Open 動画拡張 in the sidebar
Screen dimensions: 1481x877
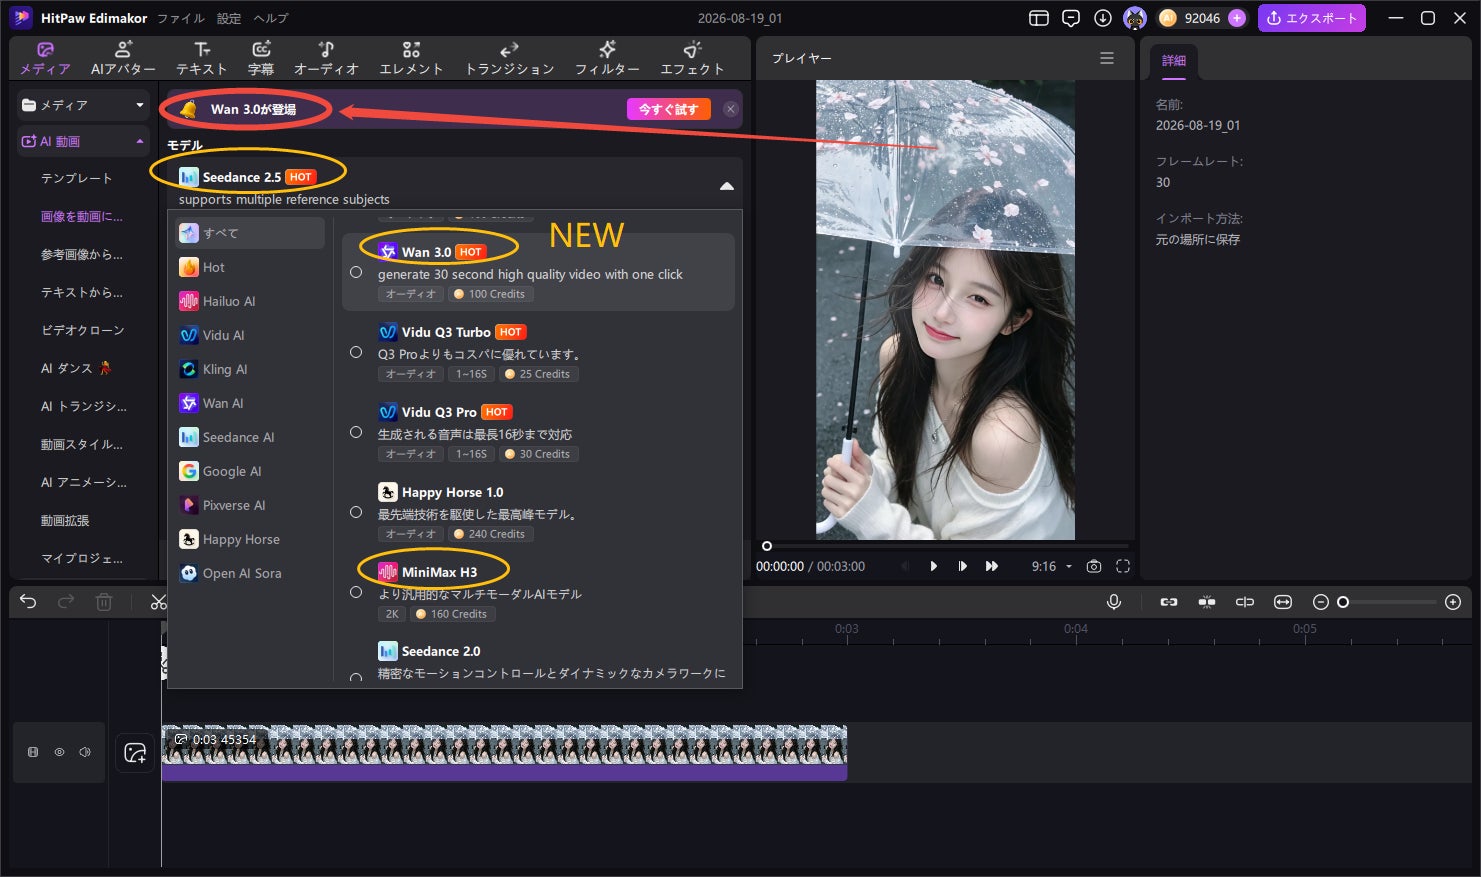[x=65, y=520]
